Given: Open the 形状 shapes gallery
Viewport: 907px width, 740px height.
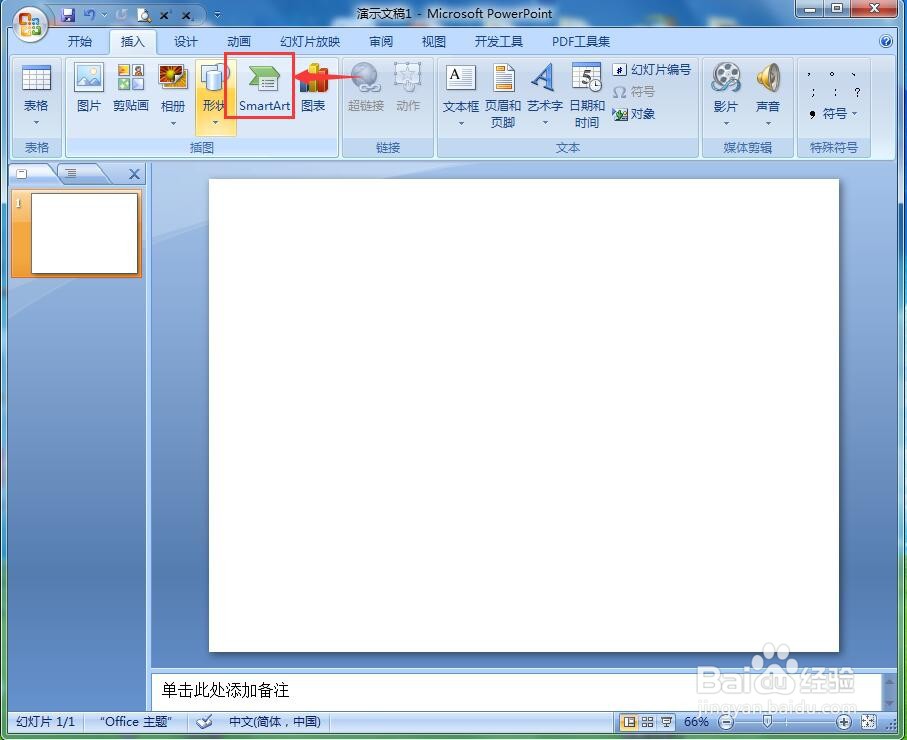Looking at the screenshot, I should pyautogui.click(x=215, y=97).
